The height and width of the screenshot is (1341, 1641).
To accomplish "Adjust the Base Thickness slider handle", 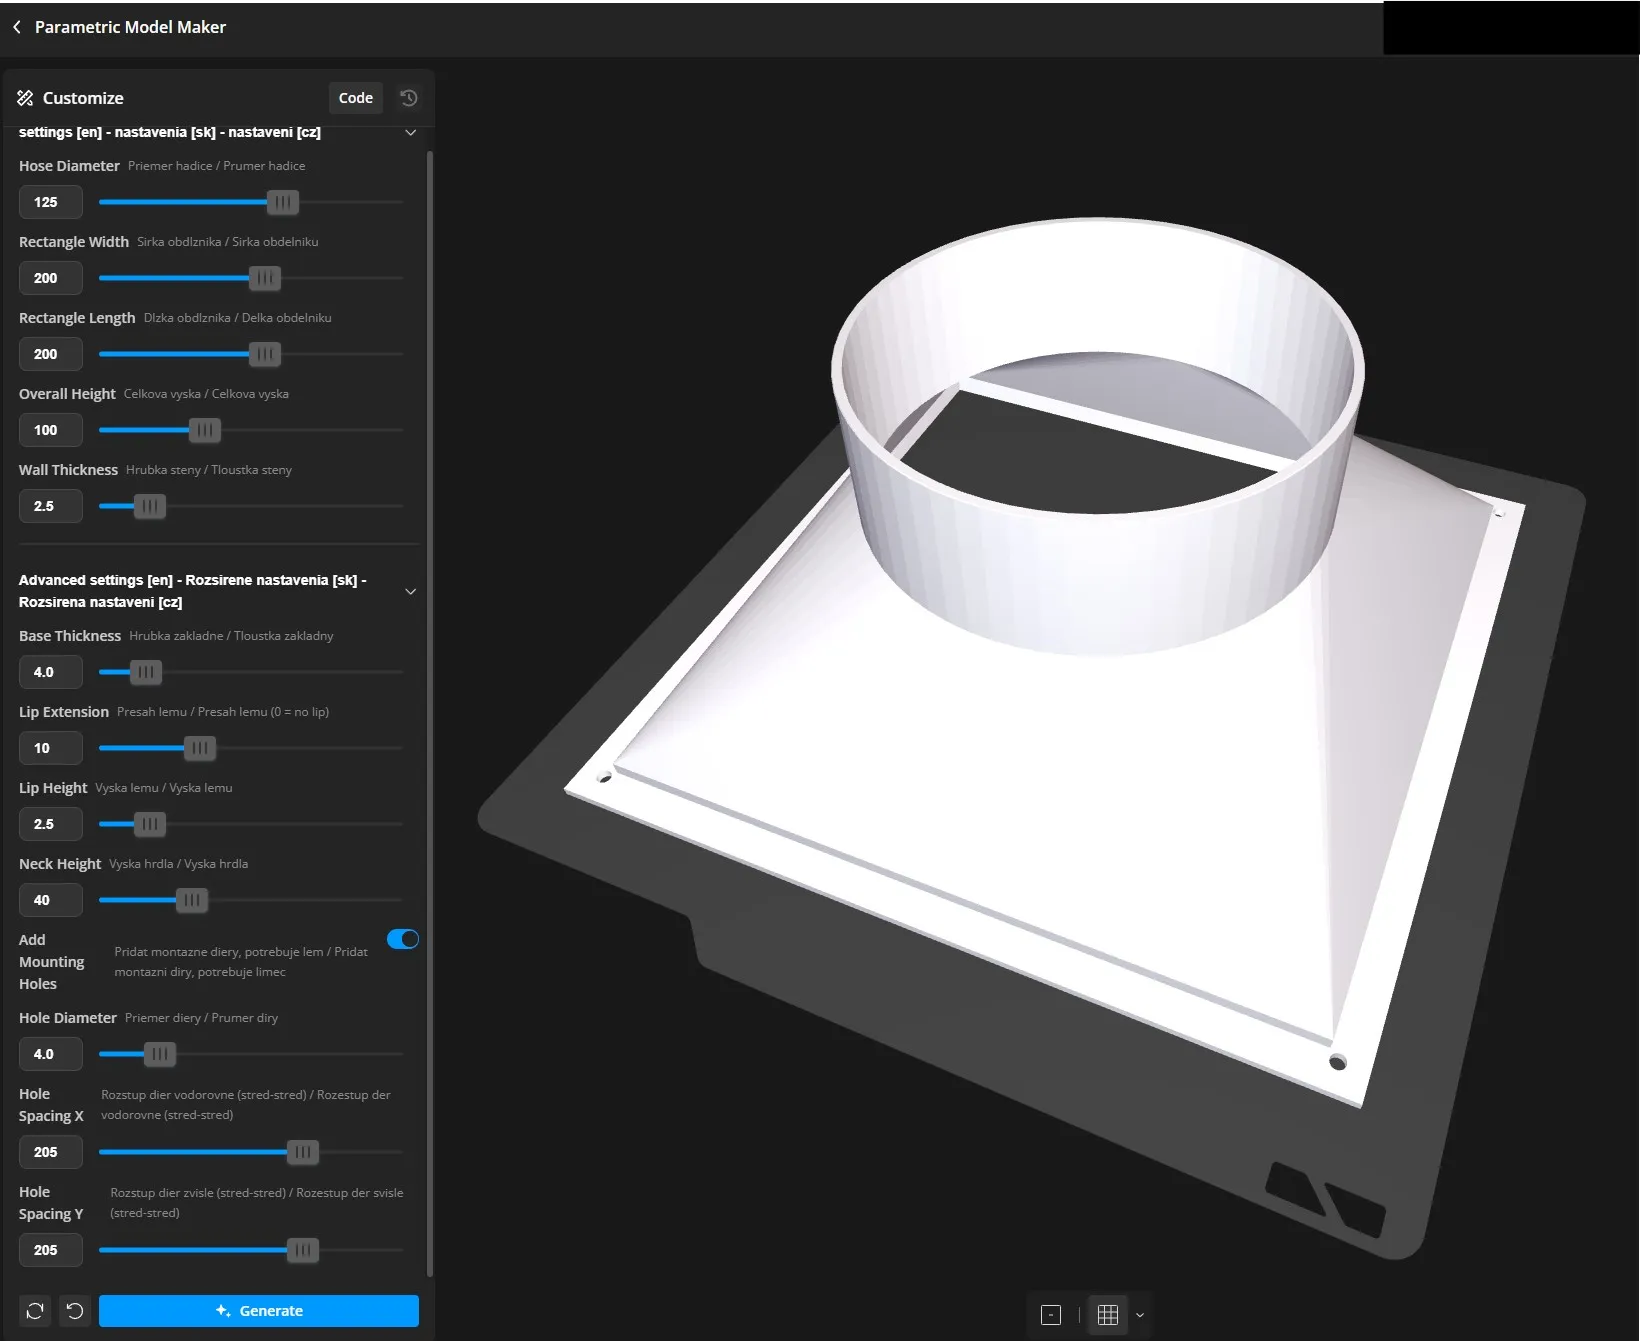I will [x=146, y=672].
